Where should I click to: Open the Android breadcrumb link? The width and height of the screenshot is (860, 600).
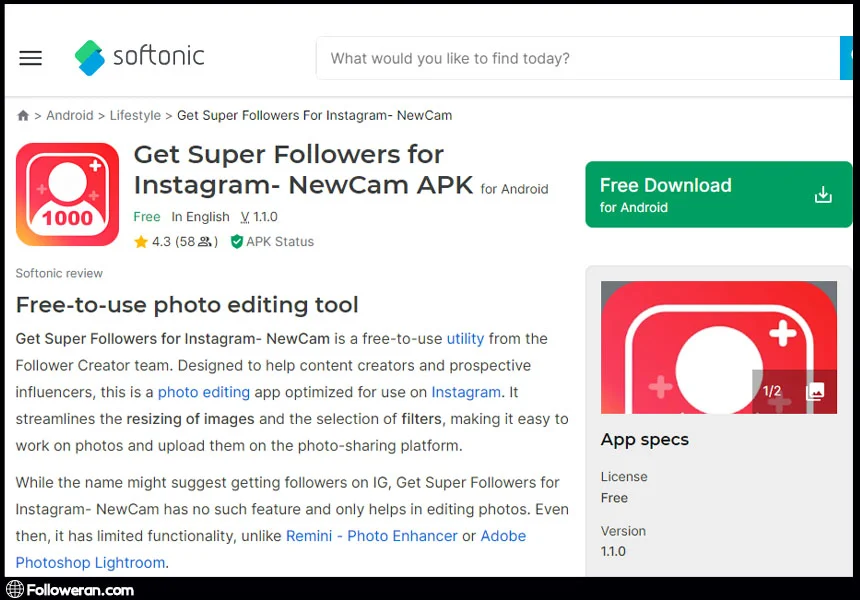click(x=70, y=116)
